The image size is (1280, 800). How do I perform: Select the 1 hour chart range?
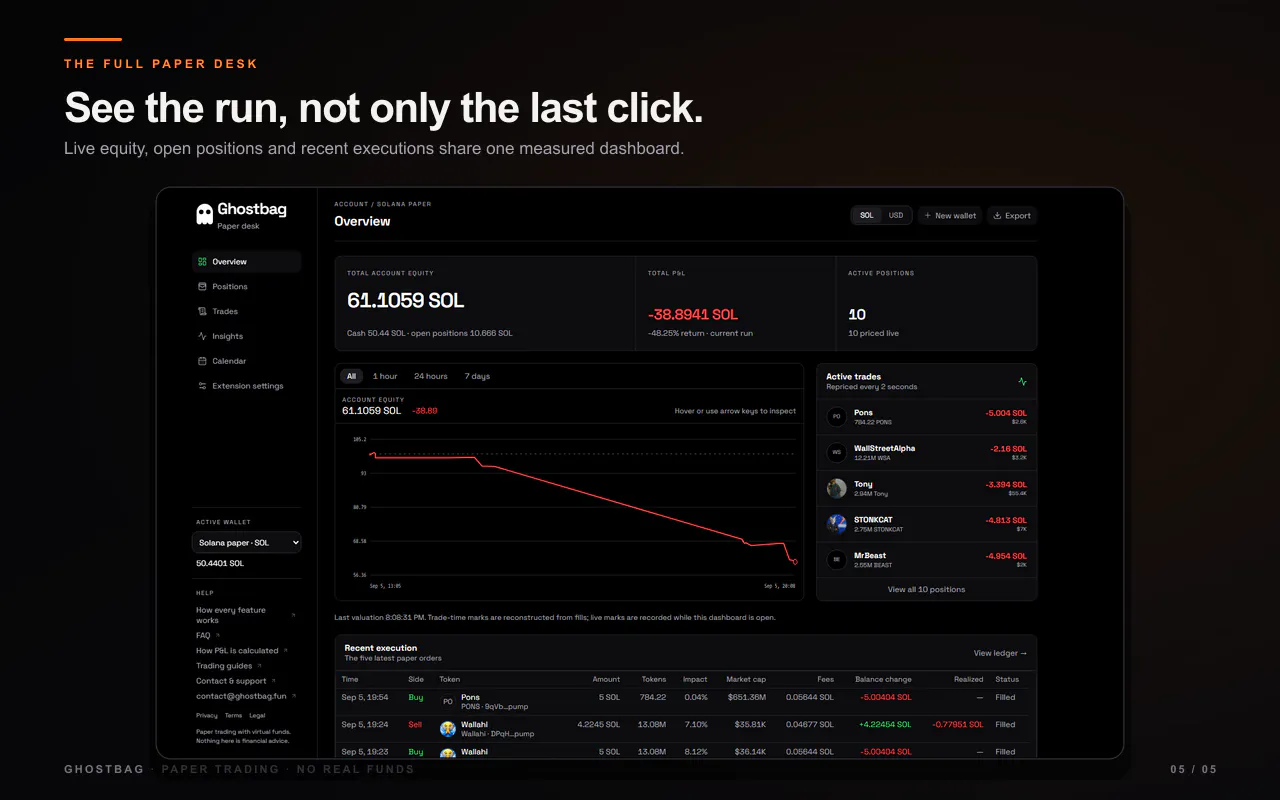[385, 377]
